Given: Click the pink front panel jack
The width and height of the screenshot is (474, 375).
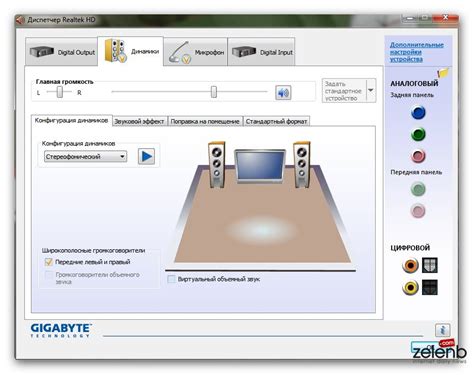Looking at the screenshot, I should [x=418, y=211].
